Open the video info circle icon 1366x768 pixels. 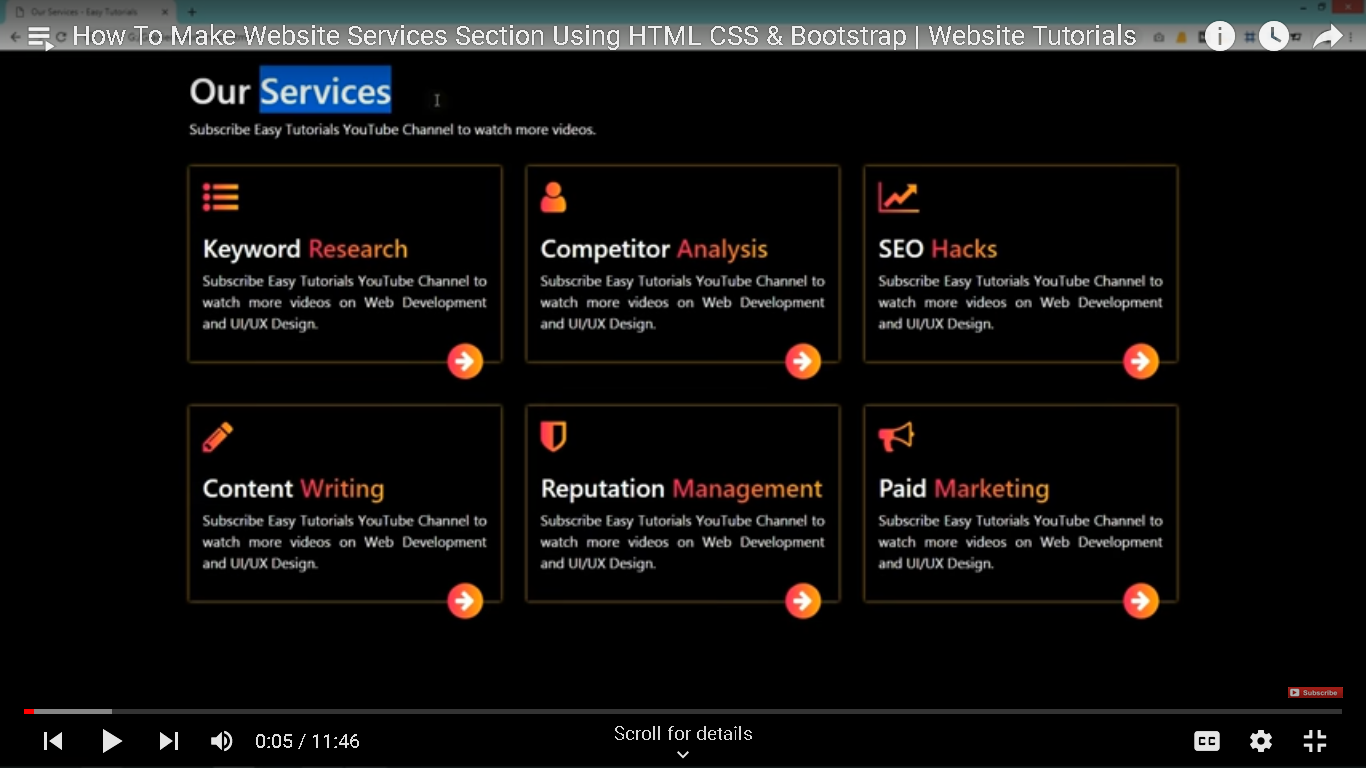tap(1220, 36)
